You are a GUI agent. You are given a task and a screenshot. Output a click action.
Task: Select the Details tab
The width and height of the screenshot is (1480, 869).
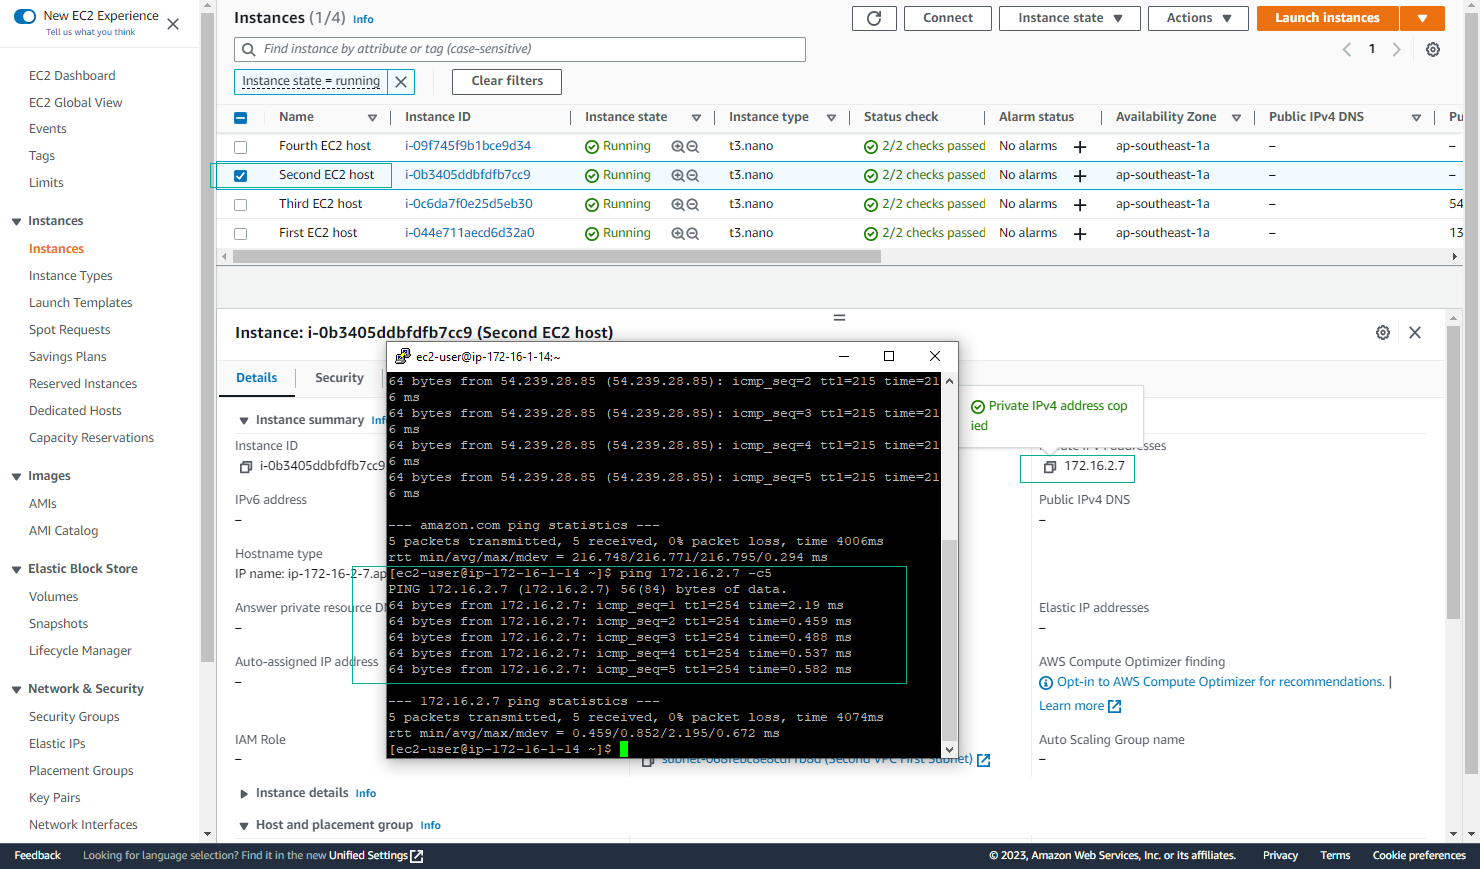257,378
